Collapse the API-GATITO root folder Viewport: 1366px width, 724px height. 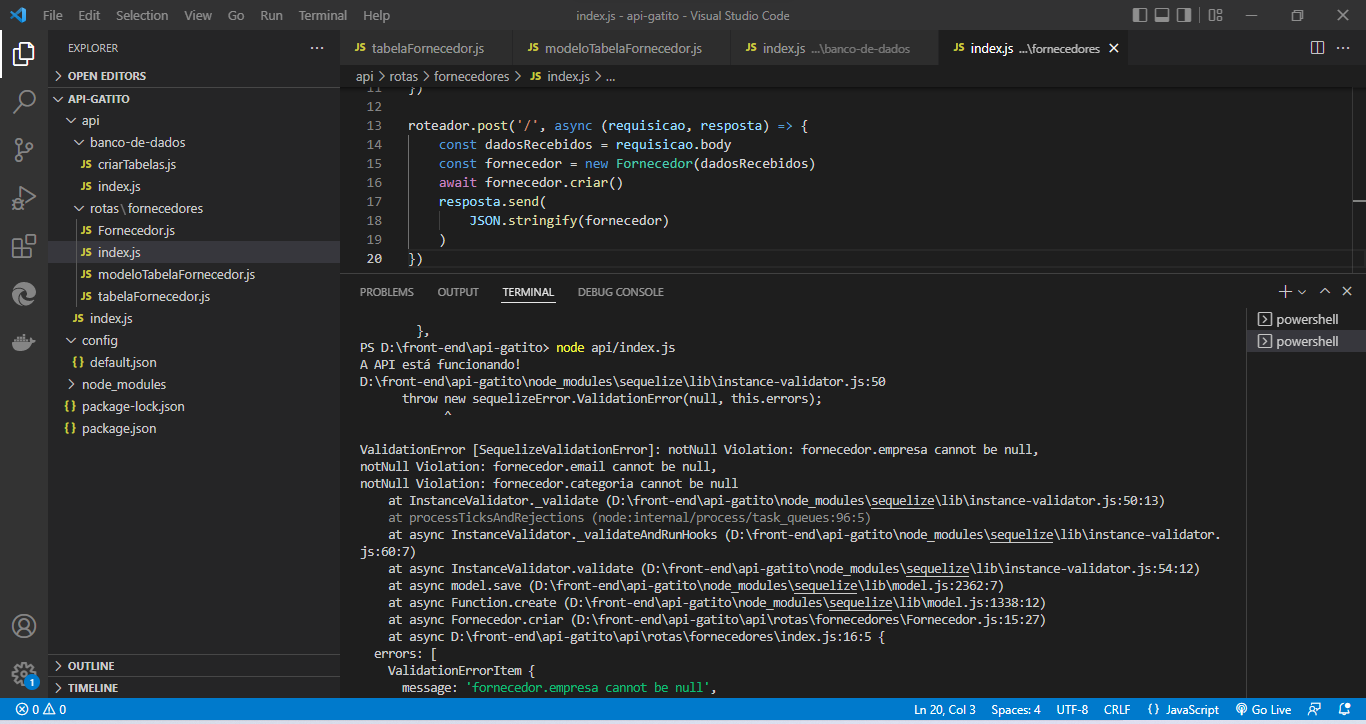tap(194, 99)
